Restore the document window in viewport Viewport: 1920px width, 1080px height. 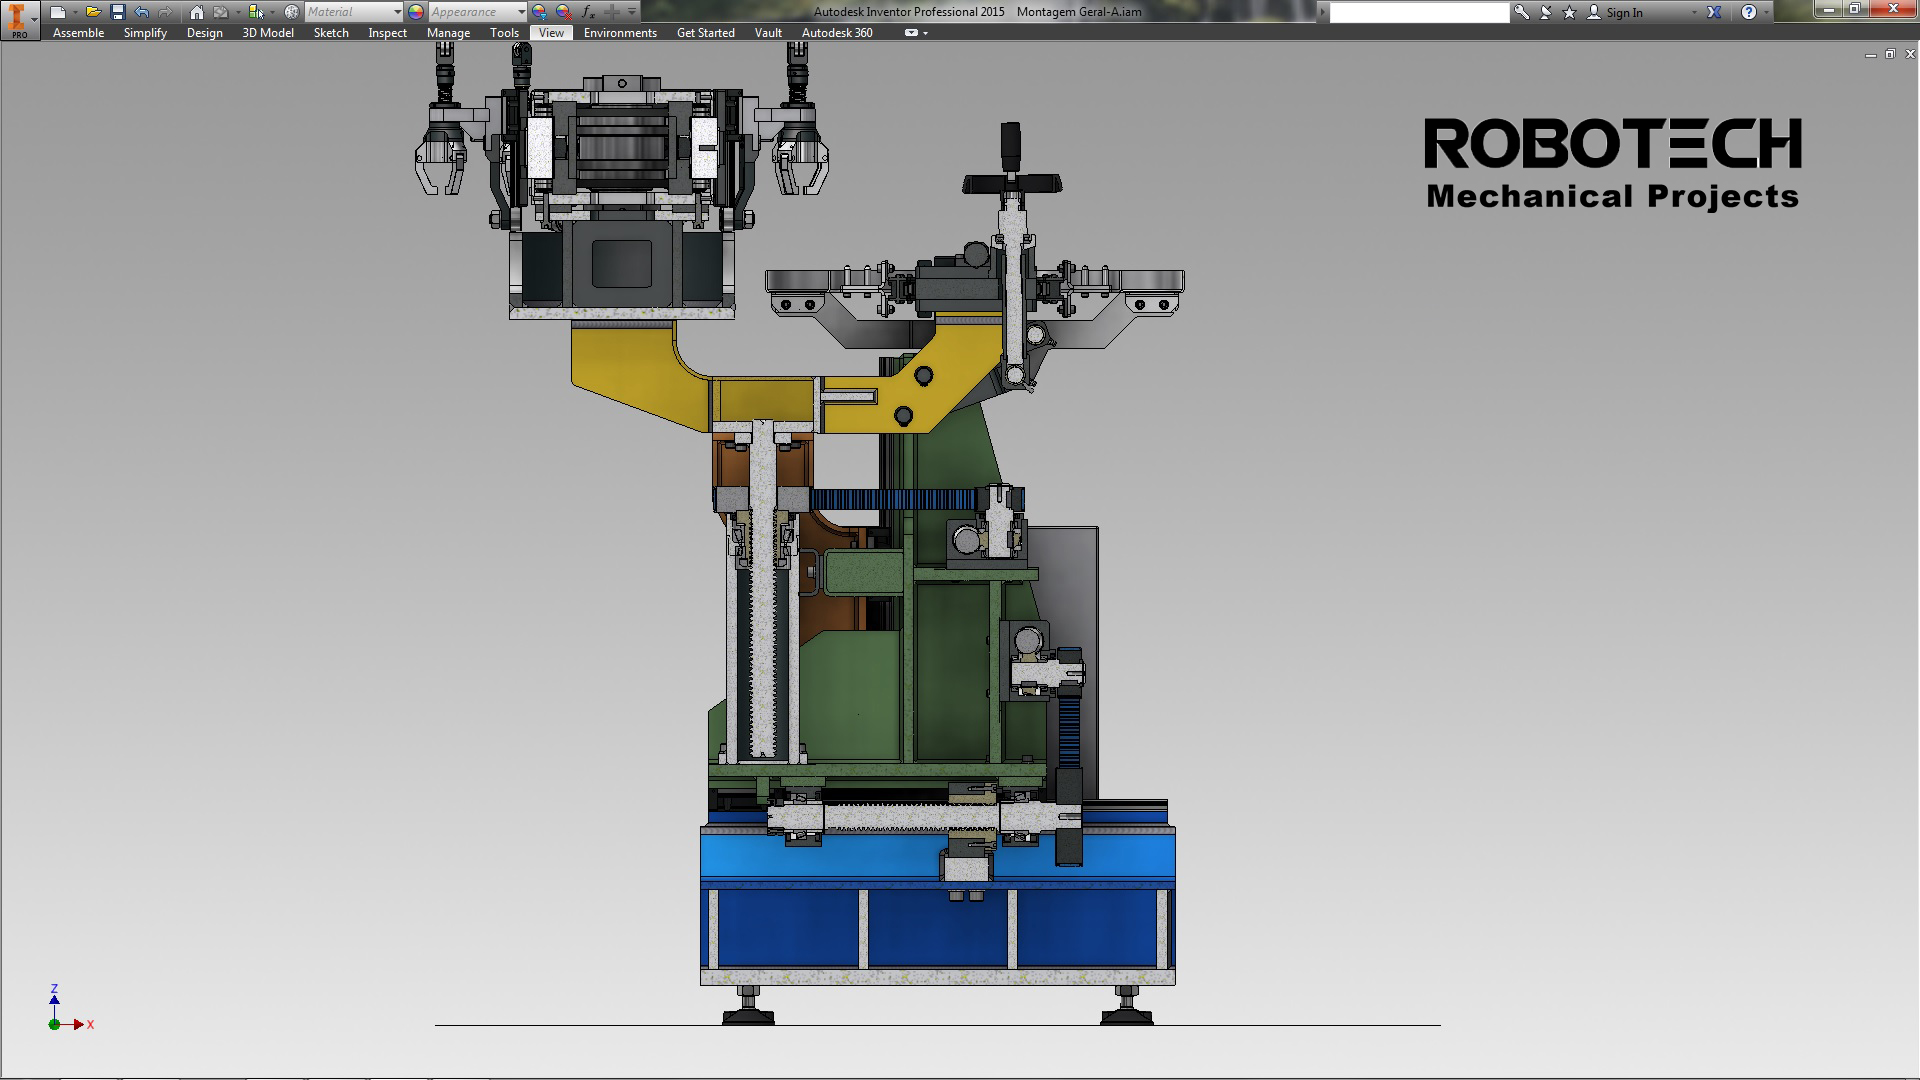click(1890, 55)
